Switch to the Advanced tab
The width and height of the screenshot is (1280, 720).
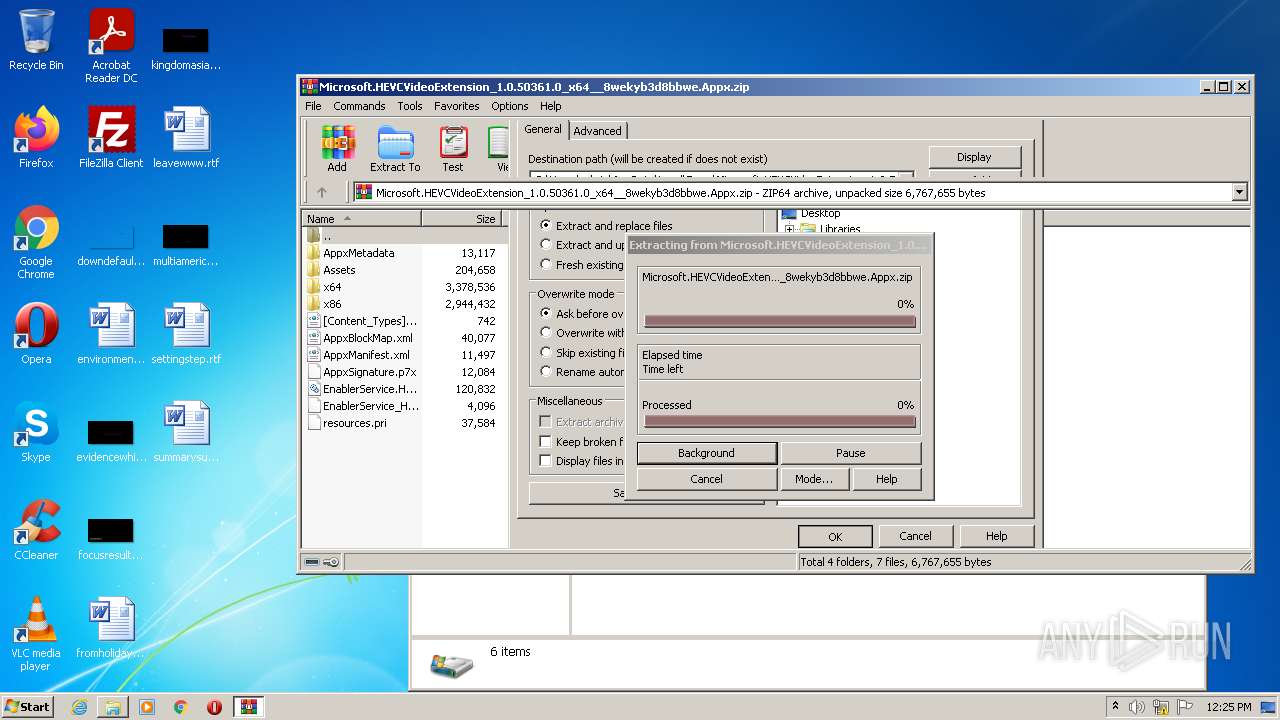pyautogui.click(x=598, y=131)
